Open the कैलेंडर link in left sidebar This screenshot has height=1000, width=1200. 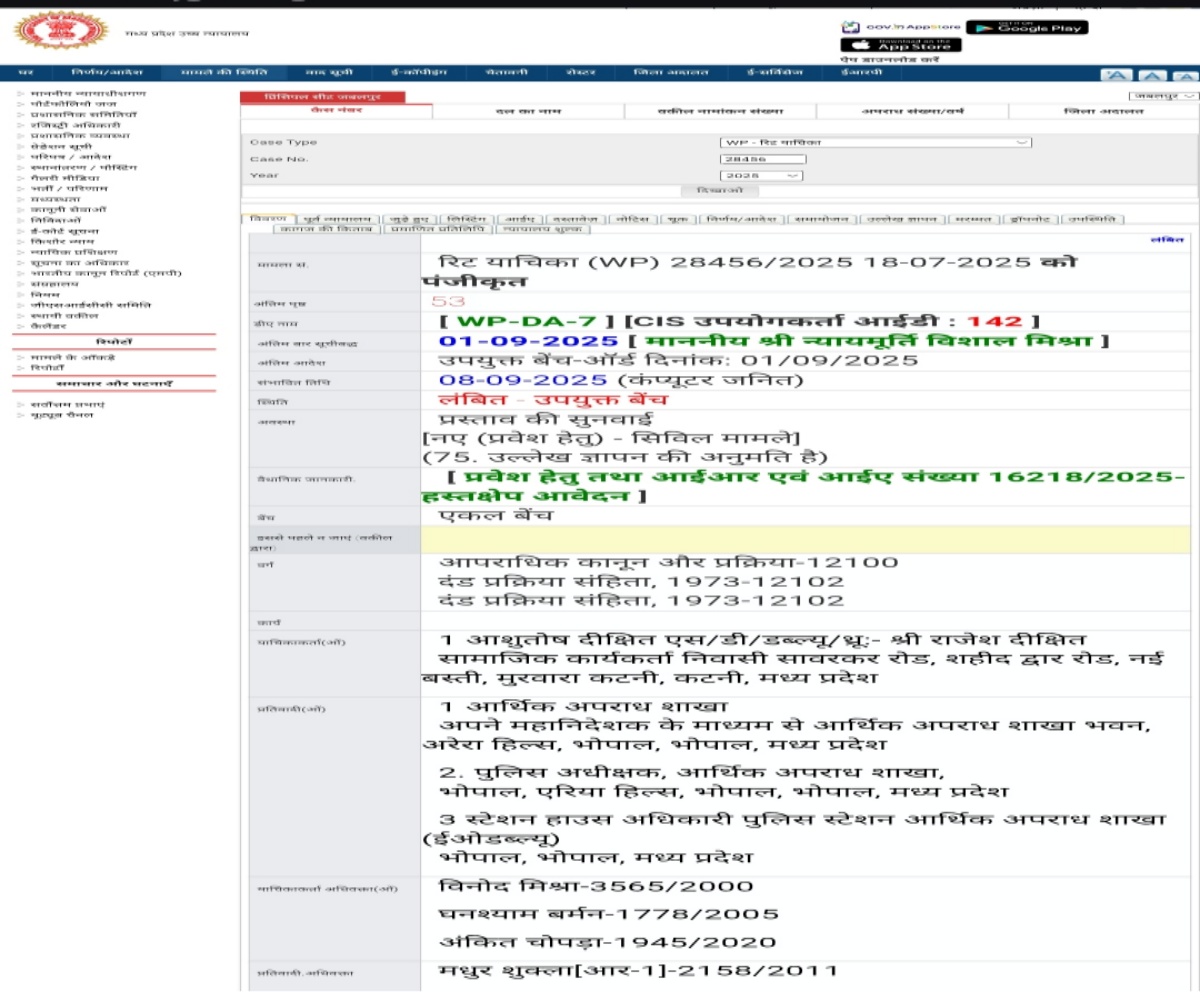click(48, 326)
